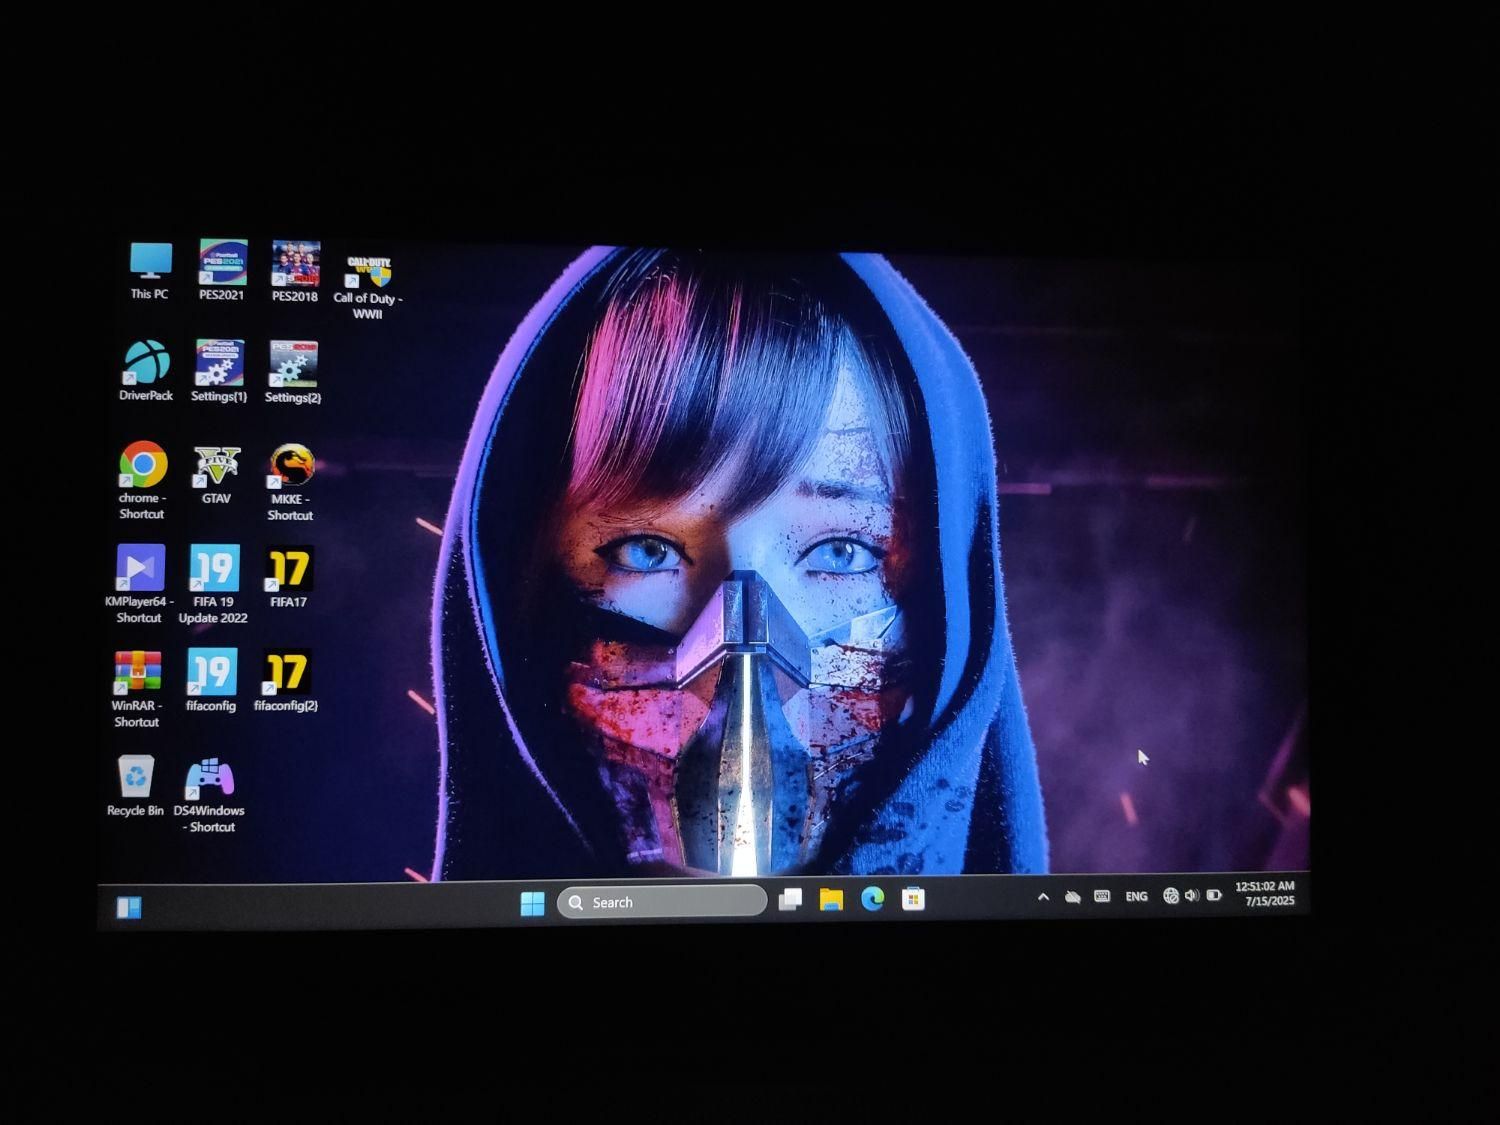Open the Windows Start menu

533,904
